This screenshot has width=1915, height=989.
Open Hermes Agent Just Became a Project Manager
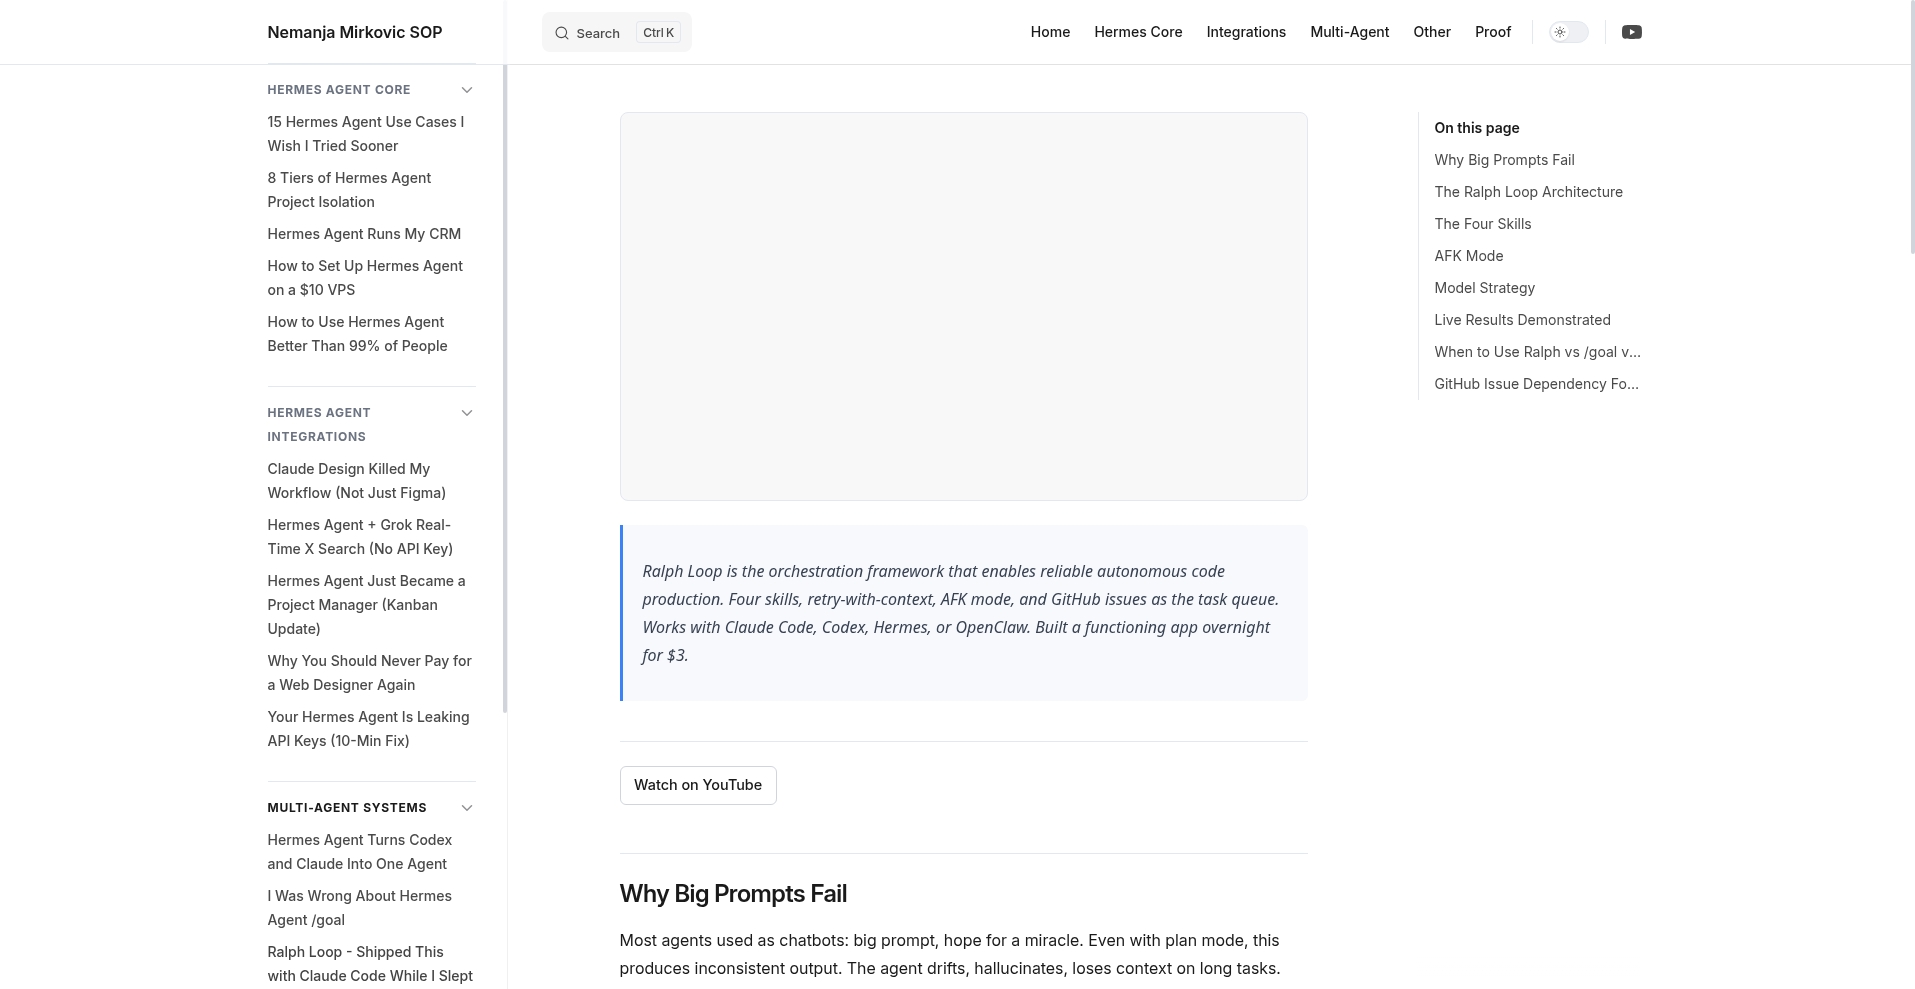click(366, 605)
